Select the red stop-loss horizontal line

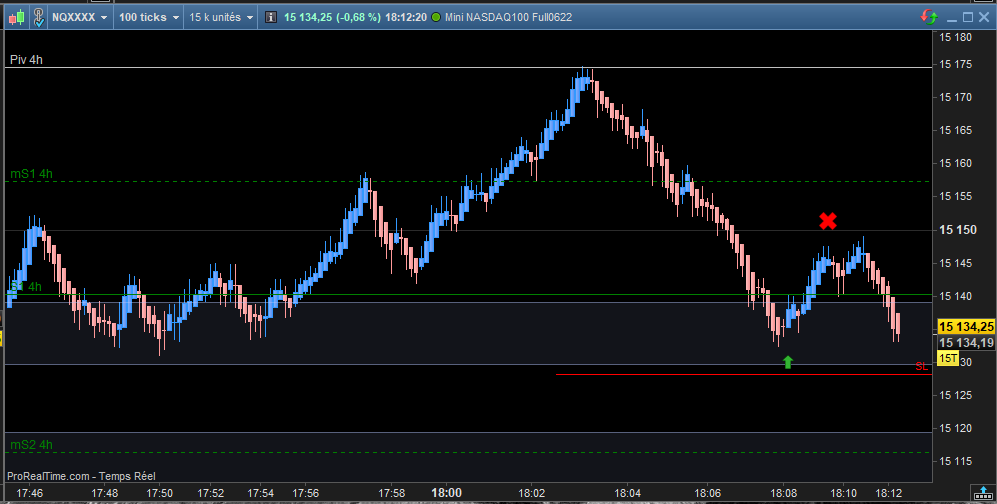744,374
